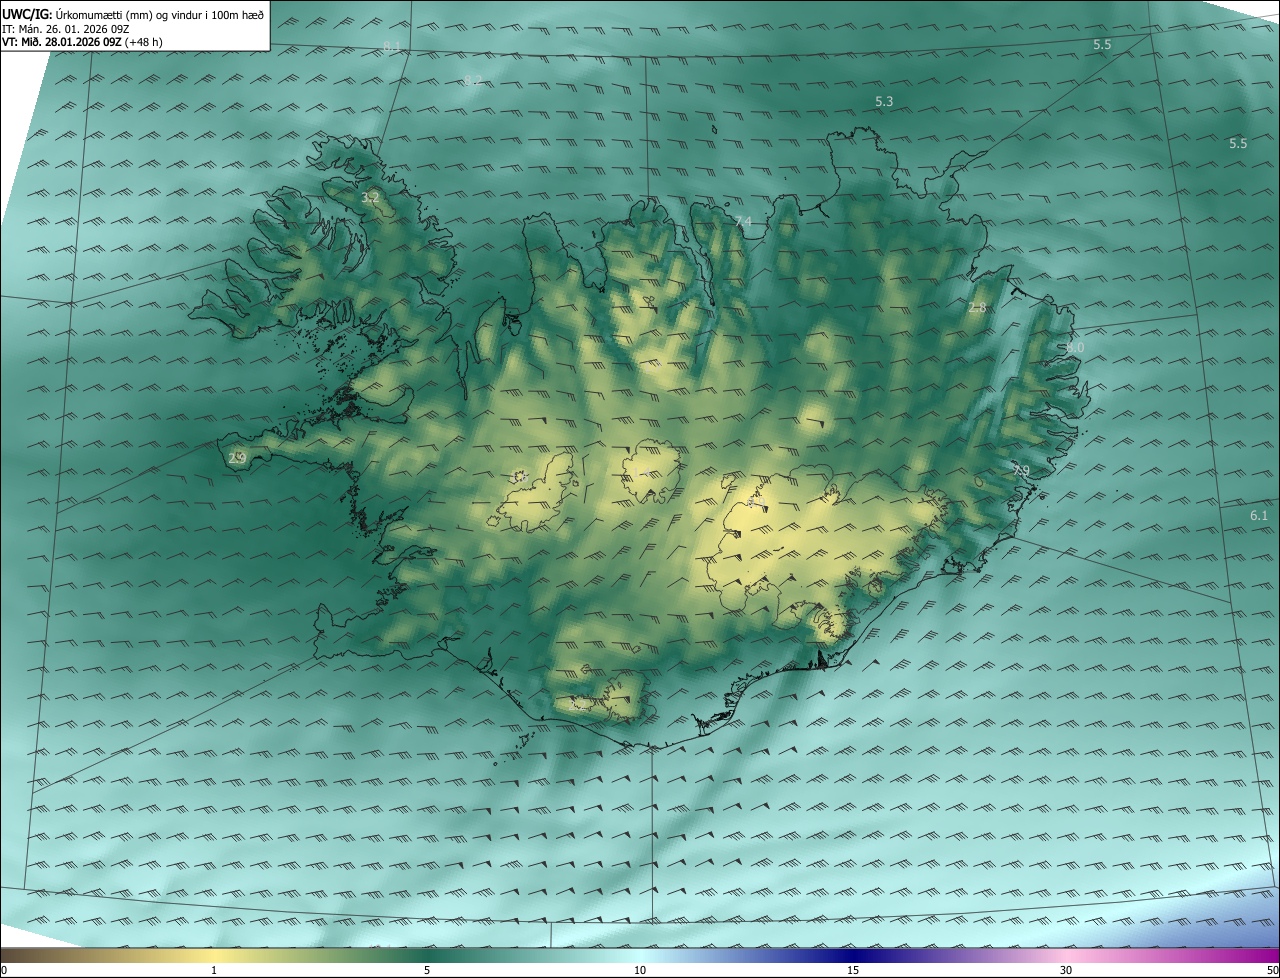1280x978 pixels.
Task: Select the 8.0 value label
Action: tap(1074, 347)
